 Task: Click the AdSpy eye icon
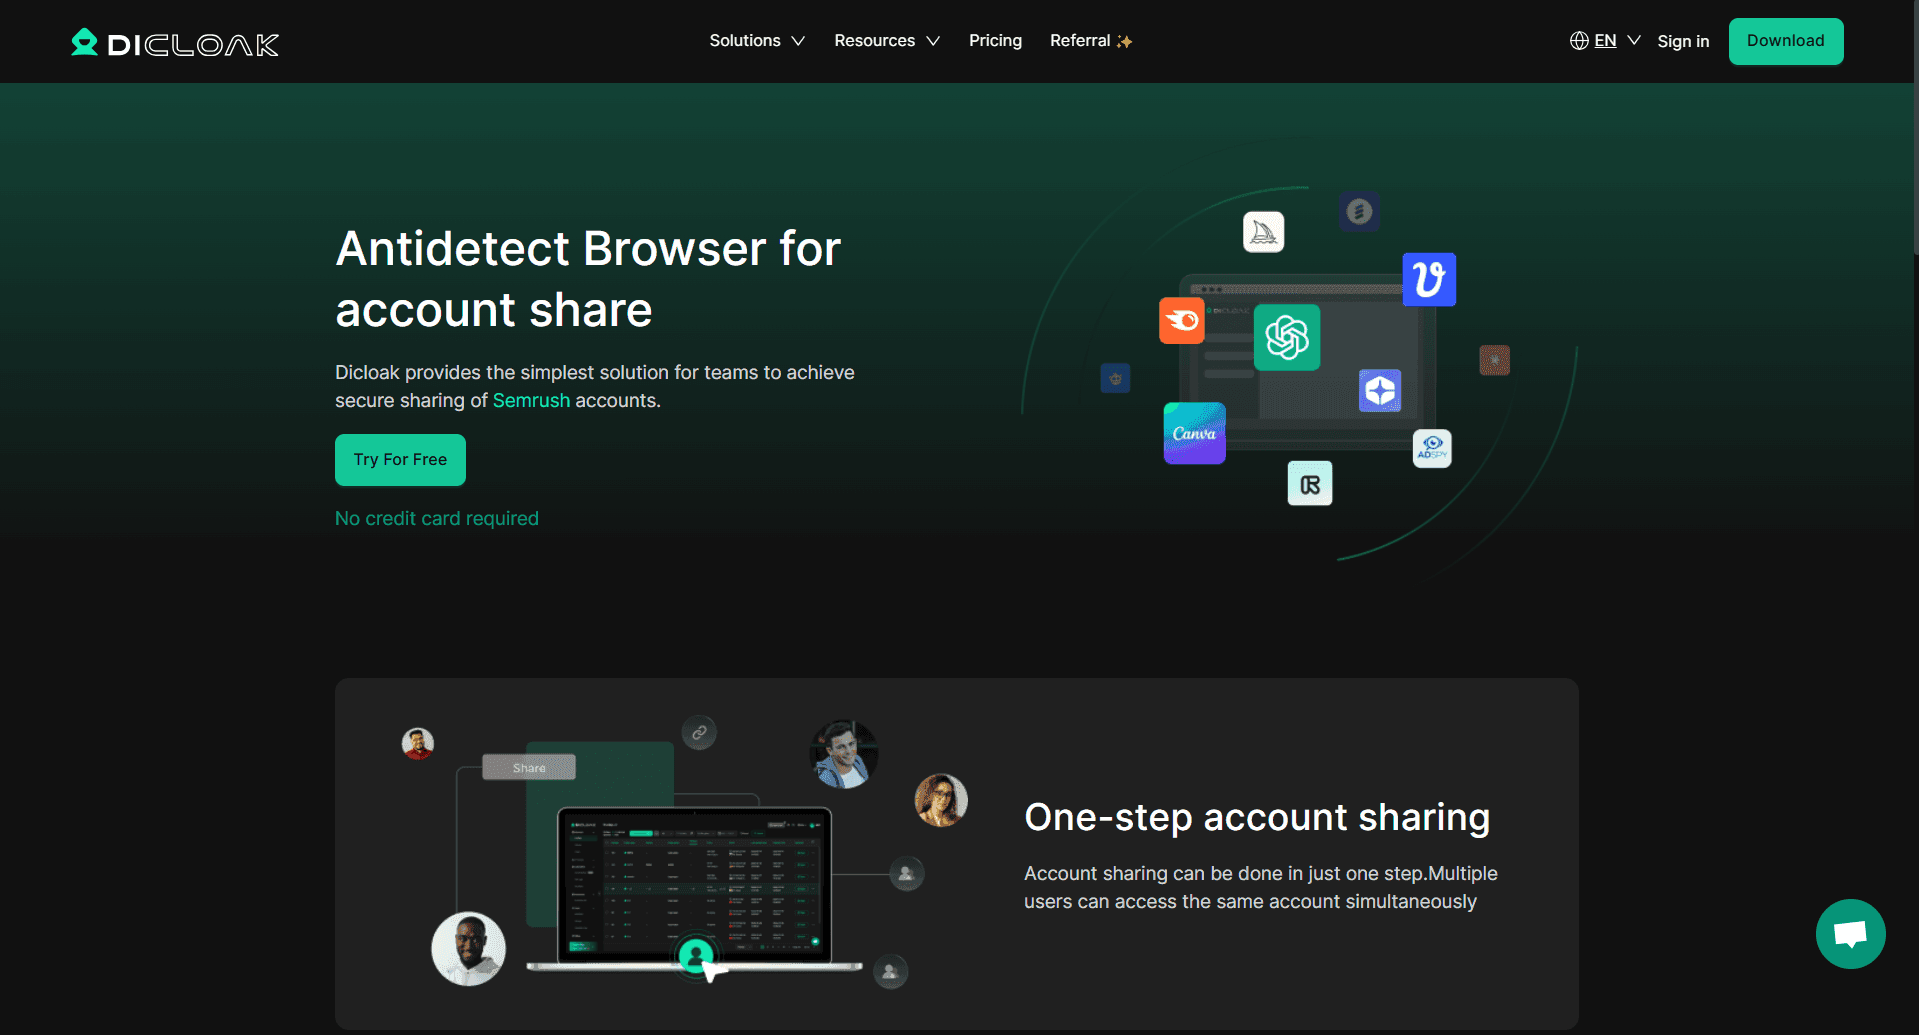[1432, 448]
